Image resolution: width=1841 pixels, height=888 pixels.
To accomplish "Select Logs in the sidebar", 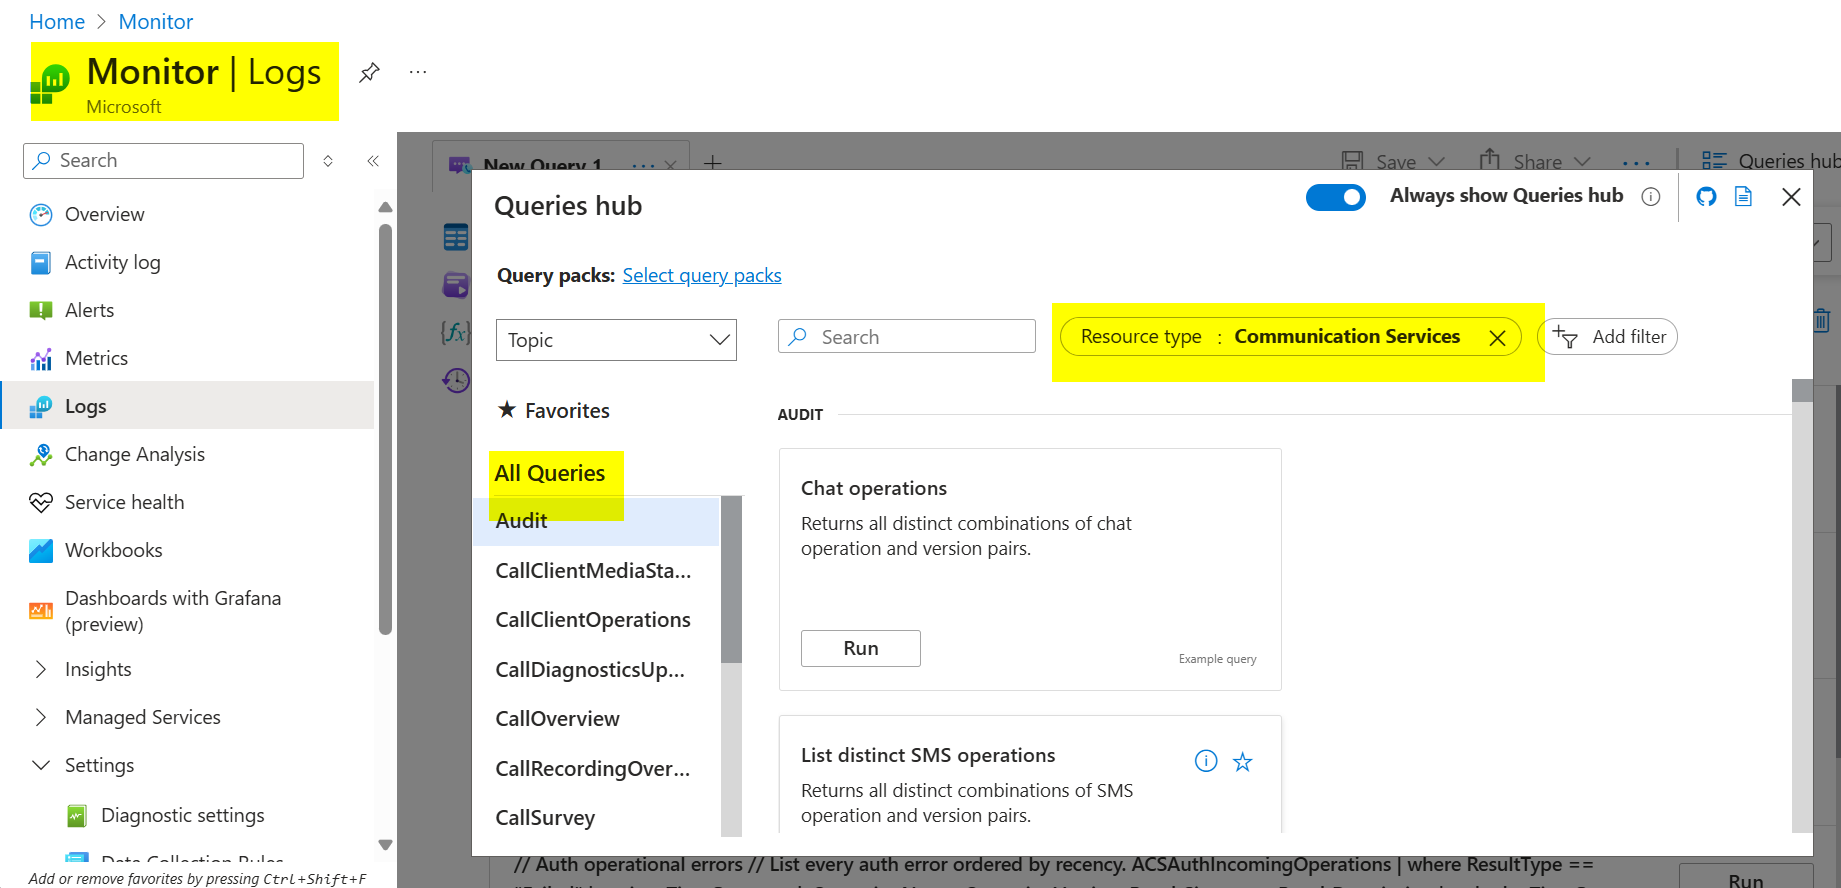I will click(x=188, y=406).
